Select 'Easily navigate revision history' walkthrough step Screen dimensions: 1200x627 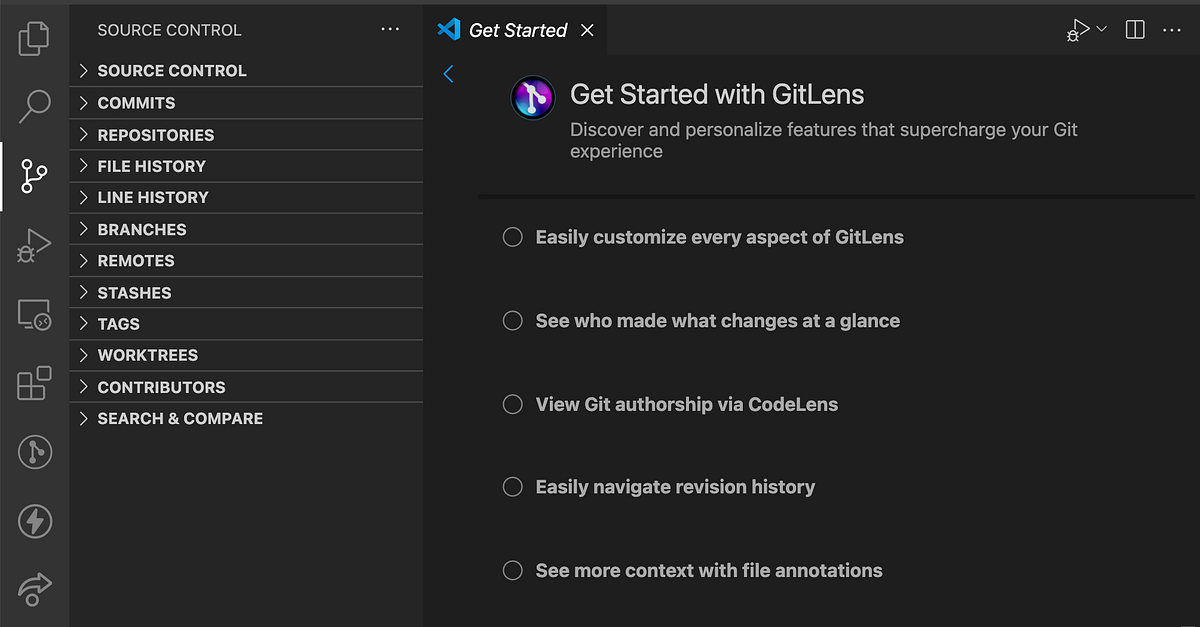[676, 487]
